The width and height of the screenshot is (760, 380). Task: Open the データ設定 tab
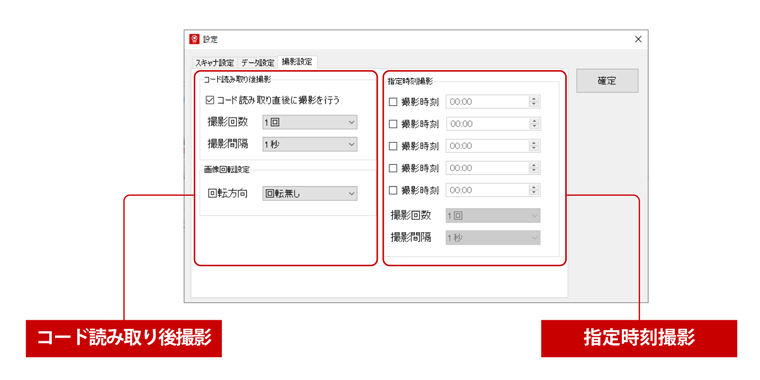point(258,63)
